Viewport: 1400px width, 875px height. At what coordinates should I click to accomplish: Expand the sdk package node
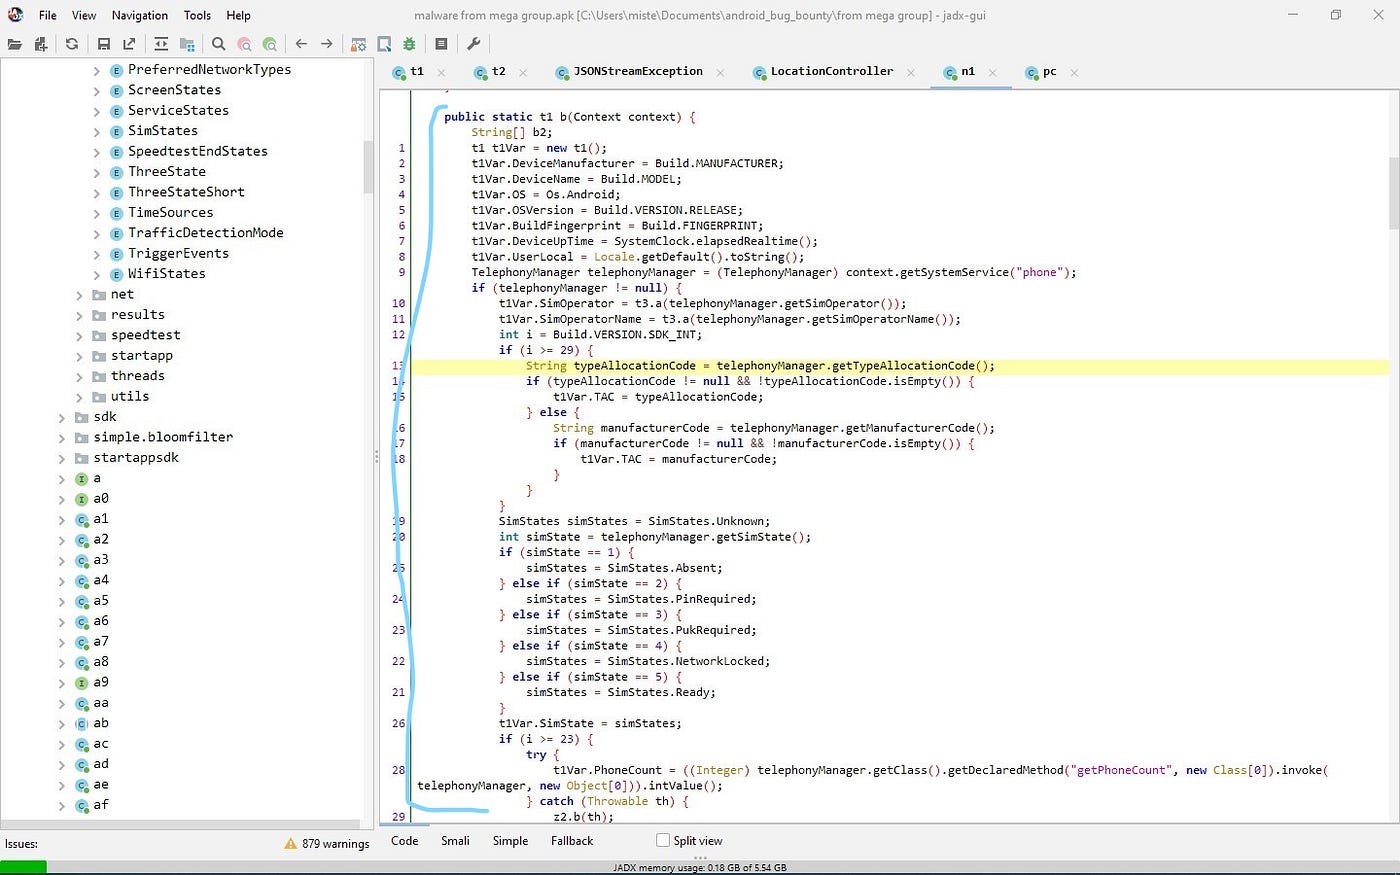point(63,417)
